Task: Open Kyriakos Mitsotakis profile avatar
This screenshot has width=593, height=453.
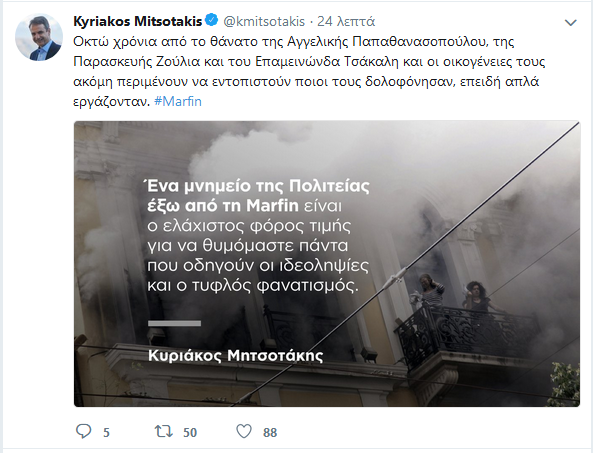Action: click(39, 37)
